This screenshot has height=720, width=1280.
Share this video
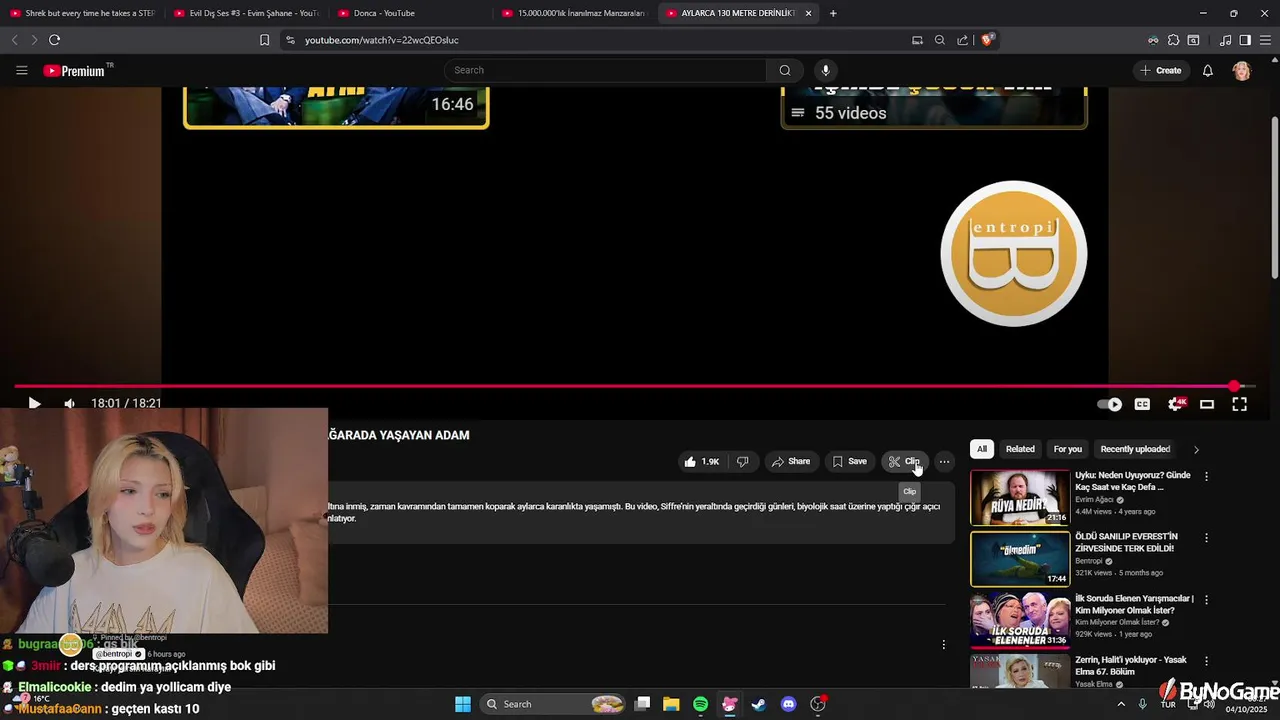click(790, 461)
